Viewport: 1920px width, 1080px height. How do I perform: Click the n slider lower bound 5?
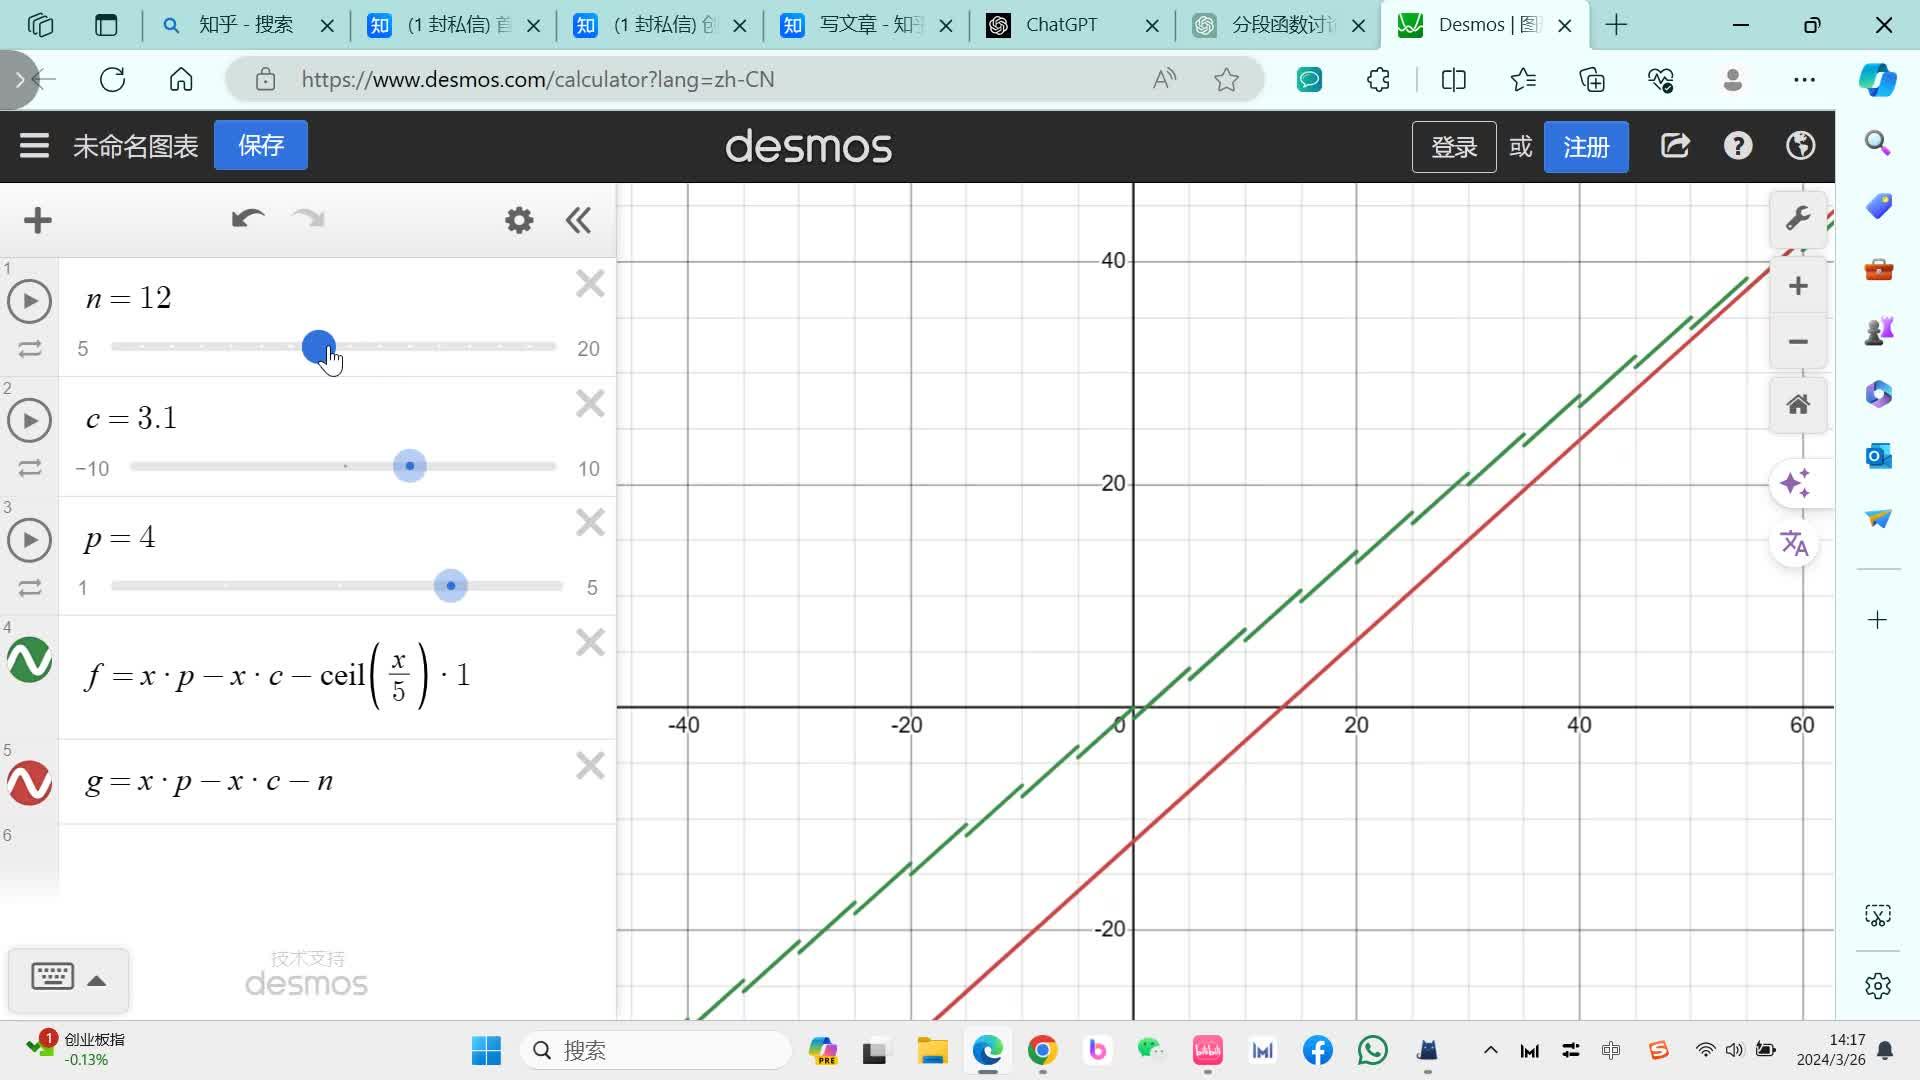(x=83, y=349)
